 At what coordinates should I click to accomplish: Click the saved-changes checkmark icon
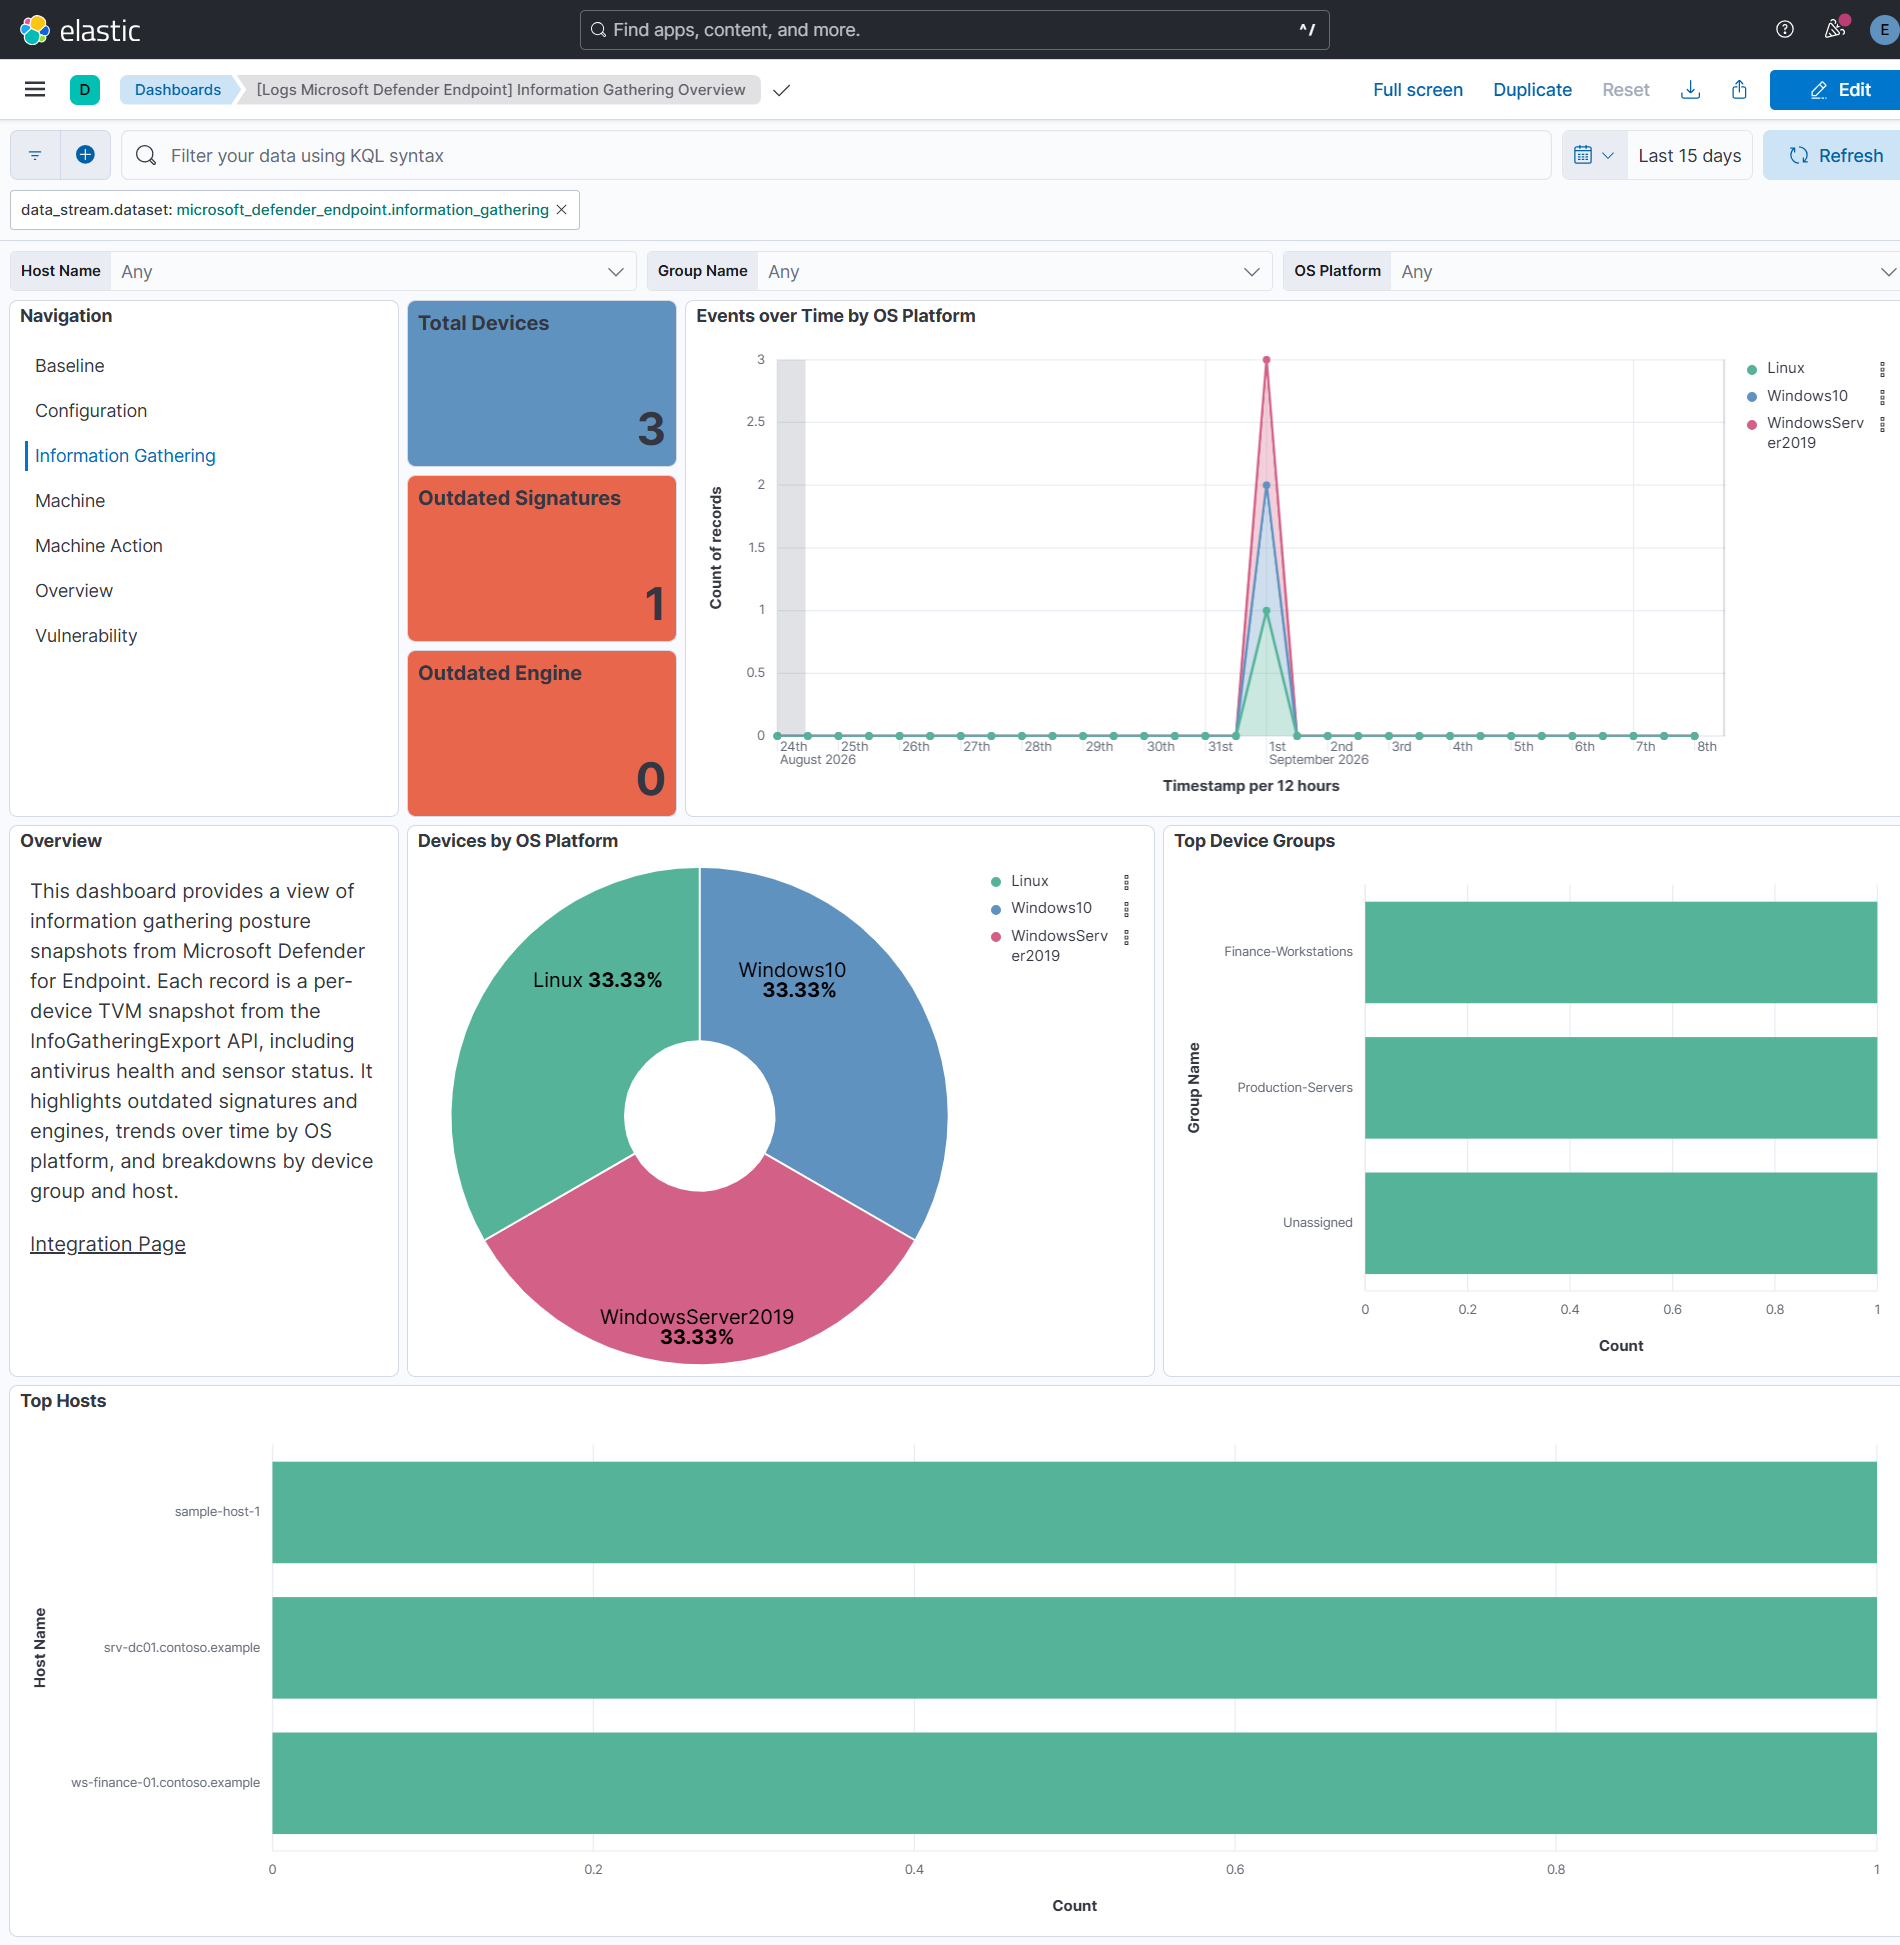click(x=782, y=90)
